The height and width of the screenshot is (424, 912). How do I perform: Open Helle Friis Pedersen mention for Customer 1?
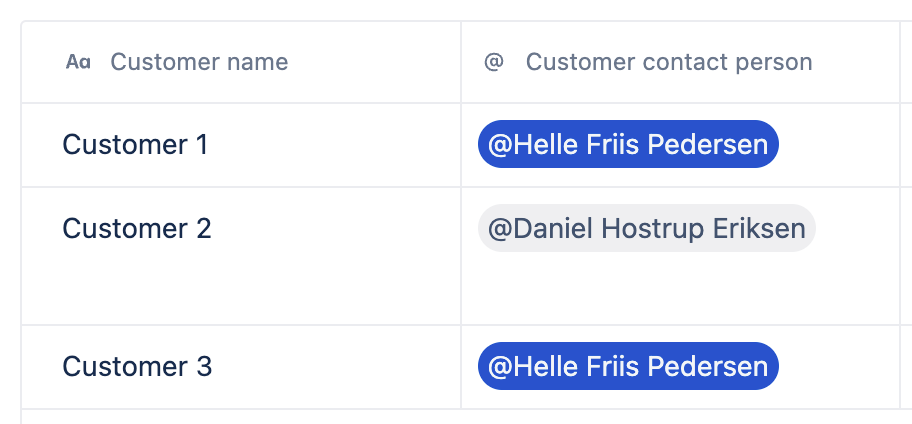(x=628, y=144)
